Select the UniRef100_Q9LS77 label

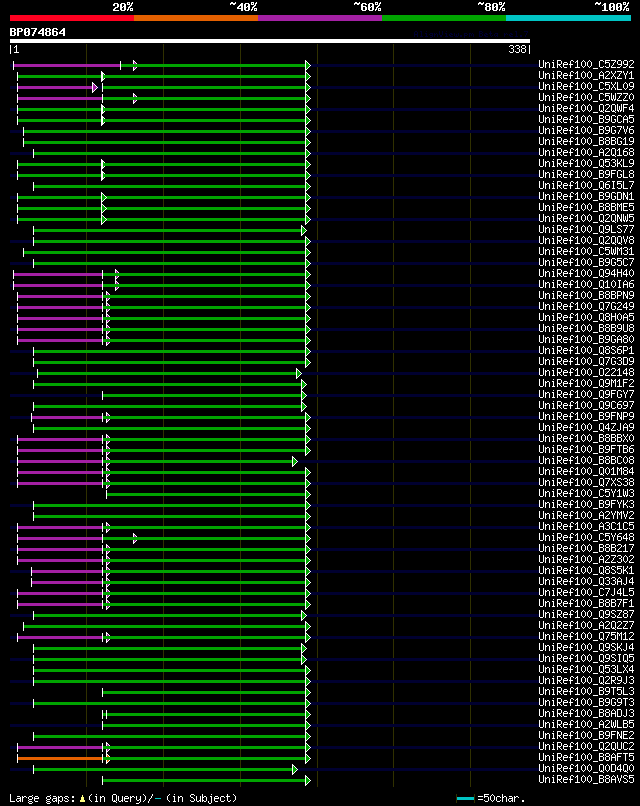coord(586,230)
